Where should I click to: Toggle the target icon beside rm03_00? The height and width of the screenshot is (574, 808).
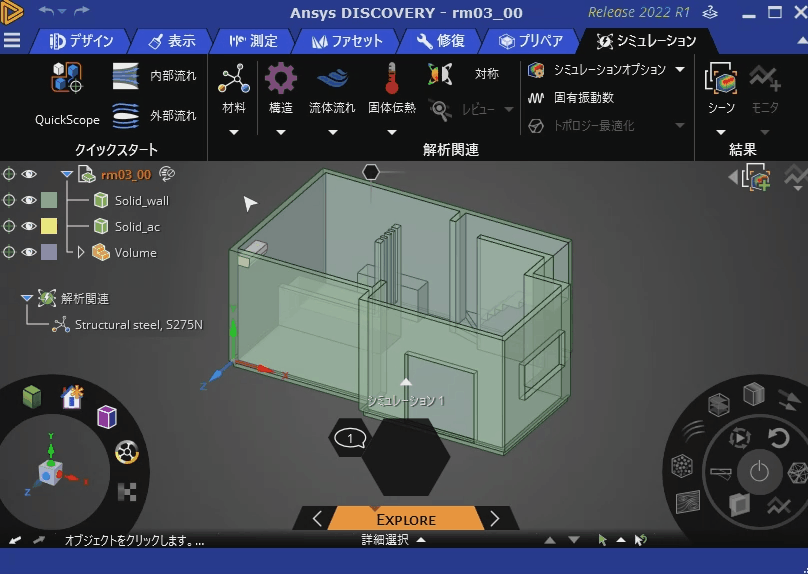click(9, 174)
